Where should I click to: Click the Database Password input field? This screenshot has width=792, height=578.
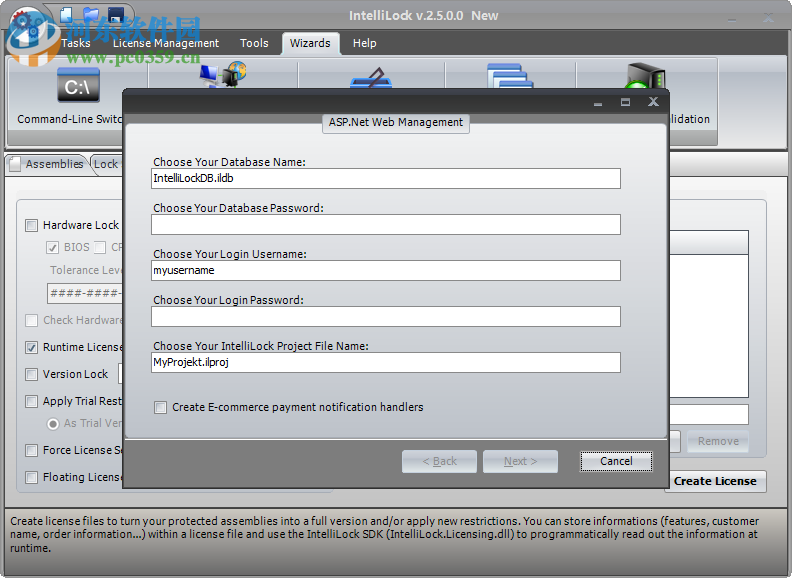pos(385,224)
